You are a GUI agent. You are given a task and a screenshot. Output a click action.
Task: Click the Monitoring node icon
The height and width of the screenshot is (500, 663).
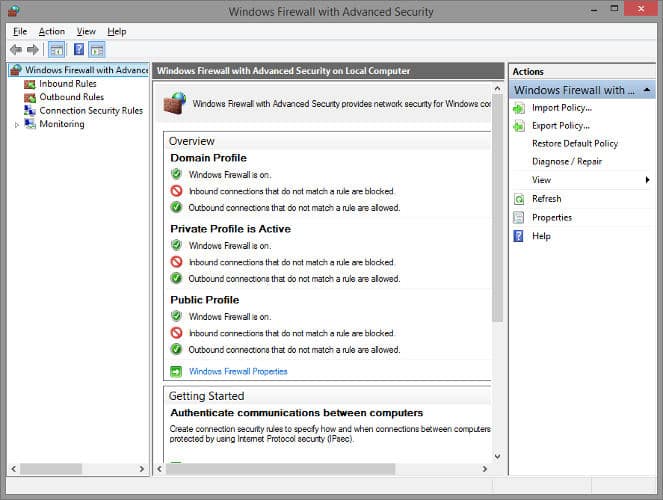pos(30,124)
